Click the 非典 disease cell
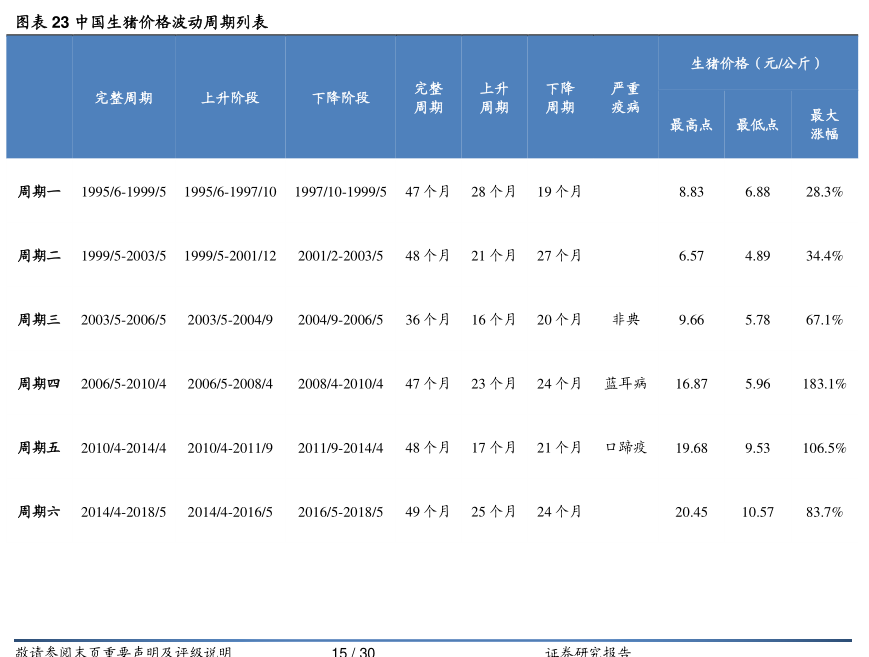 coord(625,320)
